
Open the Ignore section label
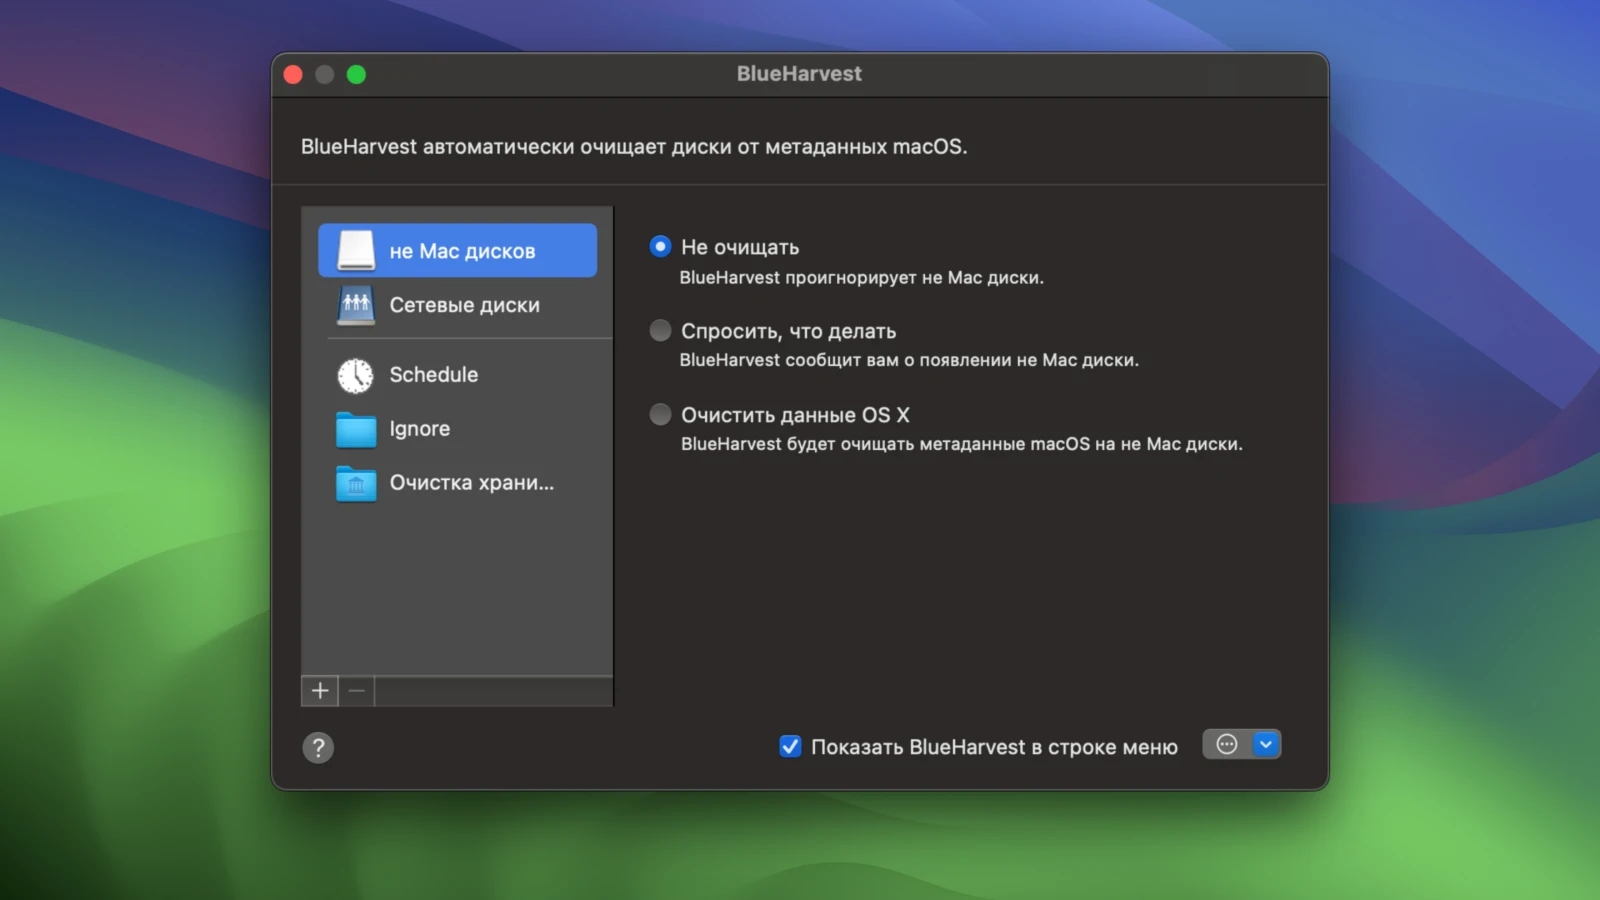(419, 429)
